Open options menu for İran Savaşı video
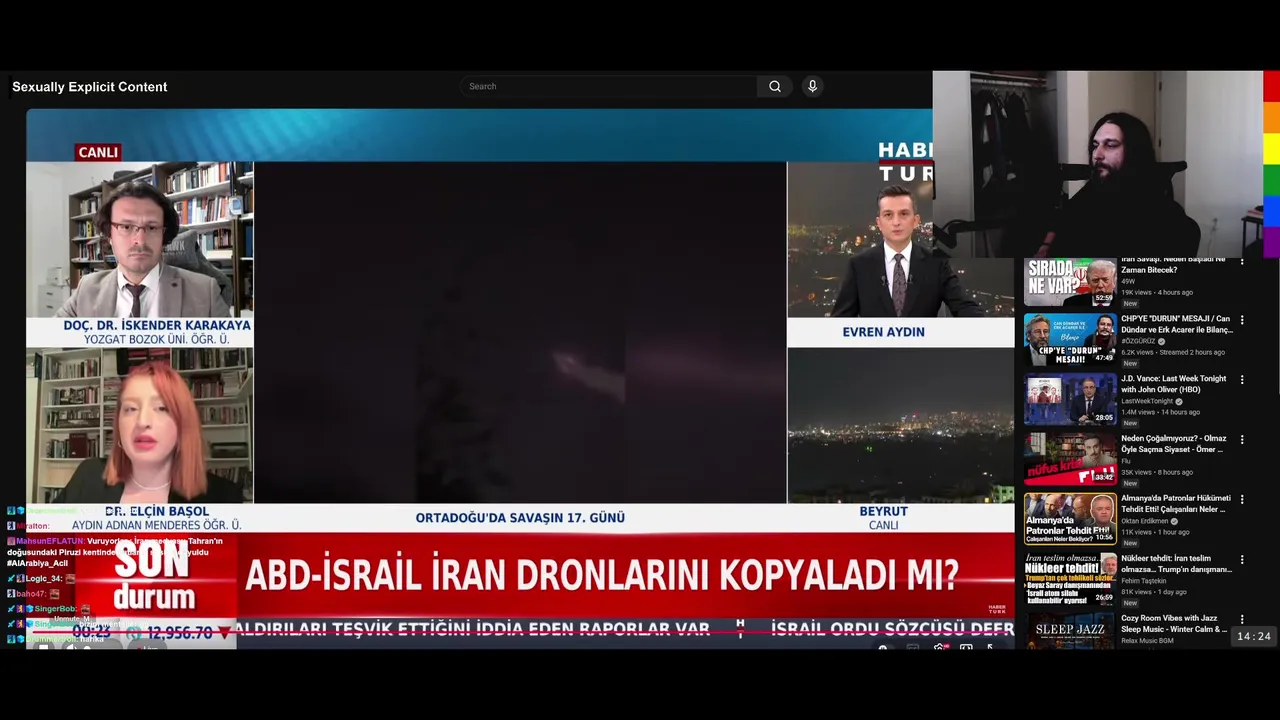 (x=1242, y=261)
